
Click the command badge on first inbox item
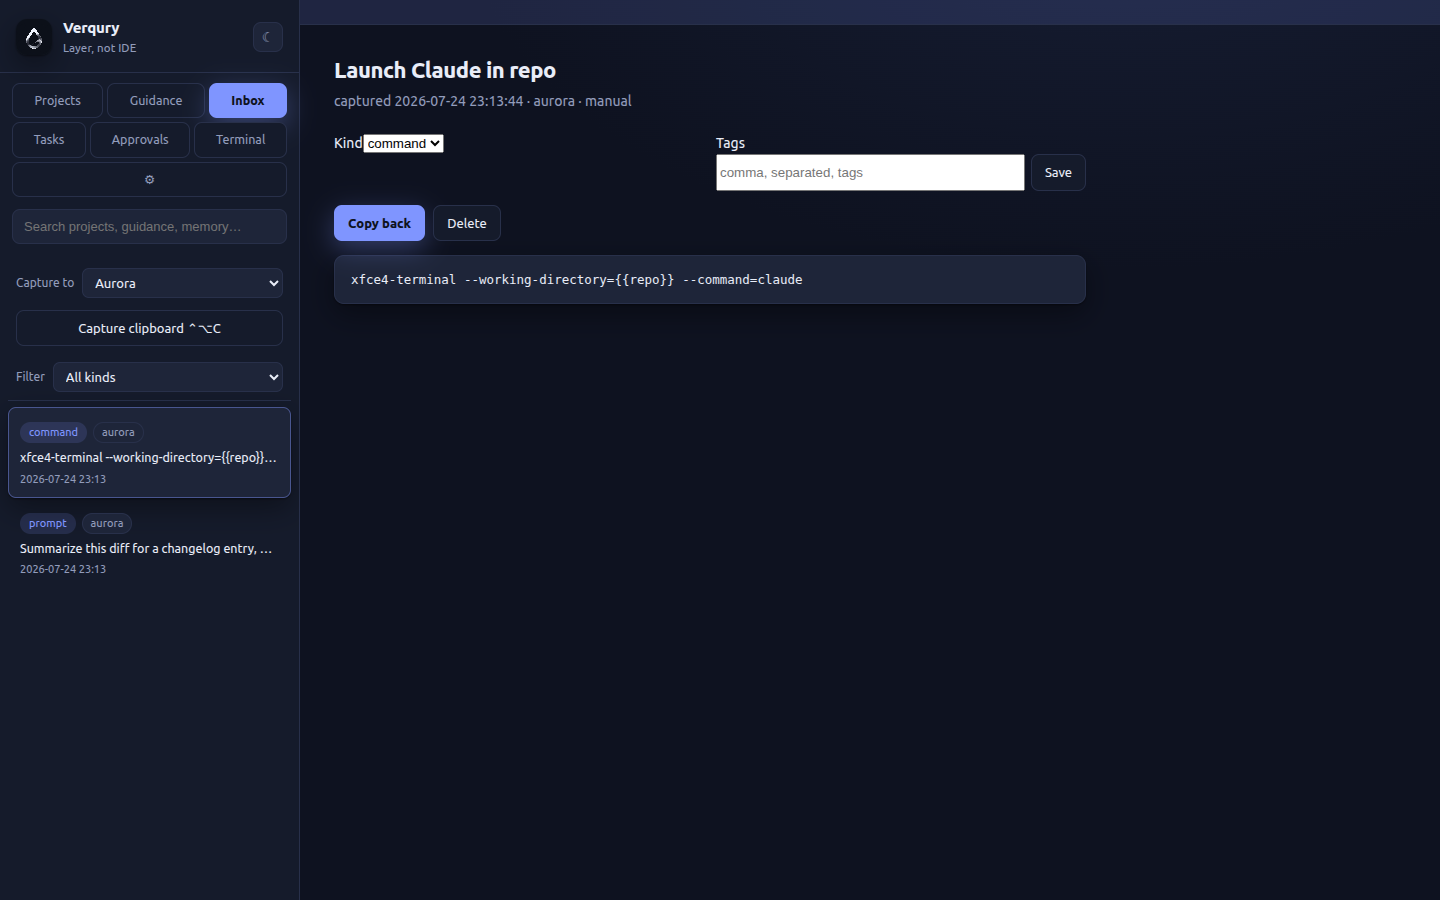(x=53, y=432)
